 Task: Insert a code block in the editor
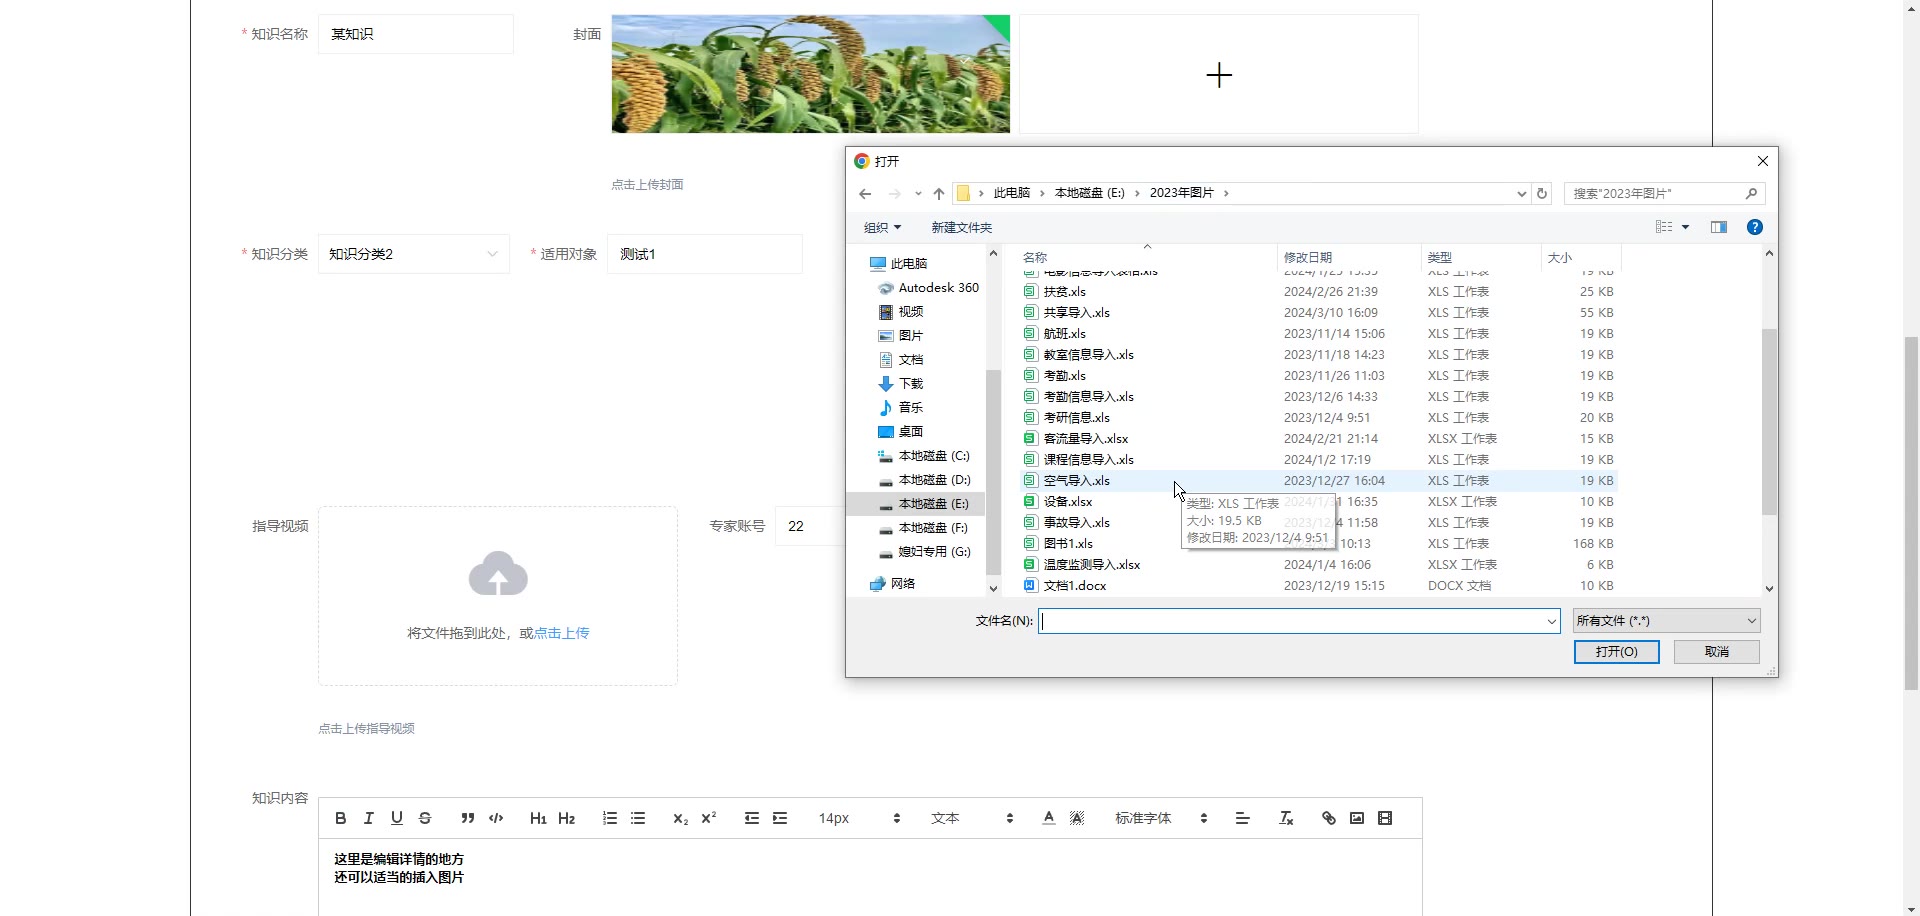tap(496, 818)
